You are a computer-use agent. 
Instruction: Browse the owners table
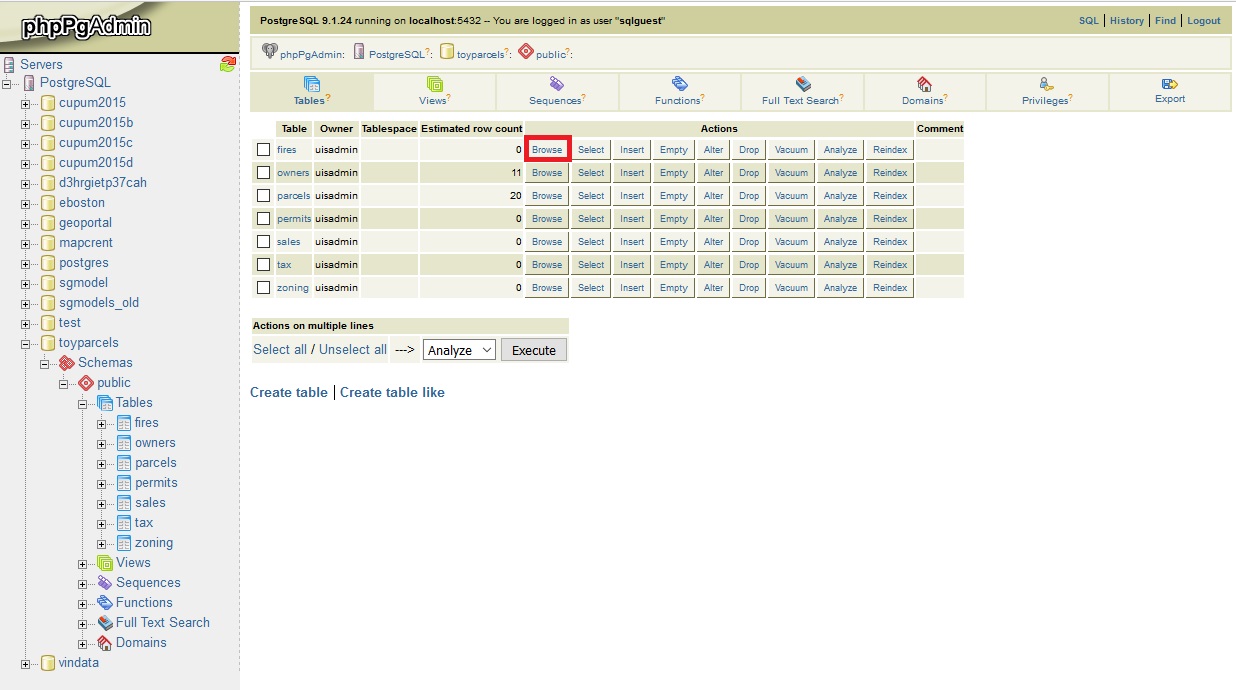546,173
